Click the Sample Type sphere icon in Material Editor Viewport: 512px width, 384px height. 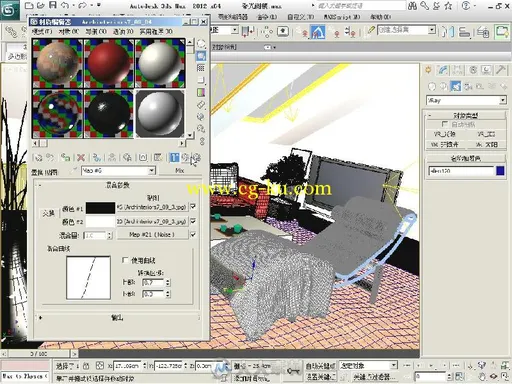click(201, 44)
